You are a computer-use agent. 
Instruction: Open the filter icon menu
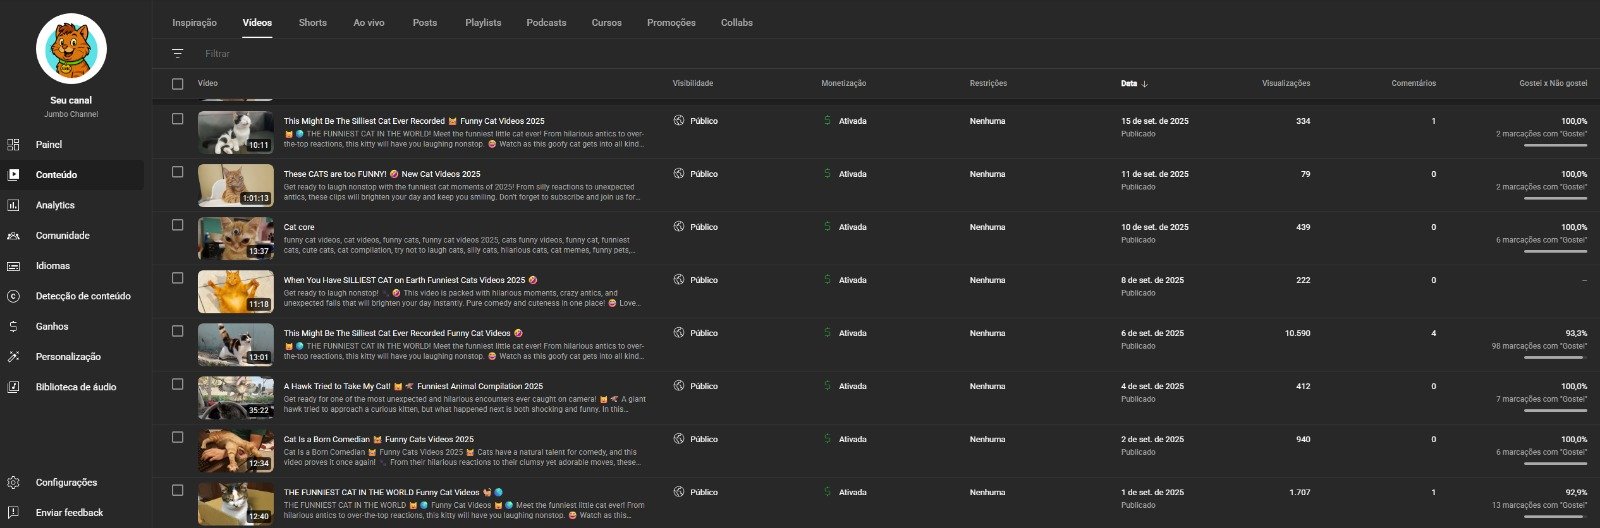point(178,54)
